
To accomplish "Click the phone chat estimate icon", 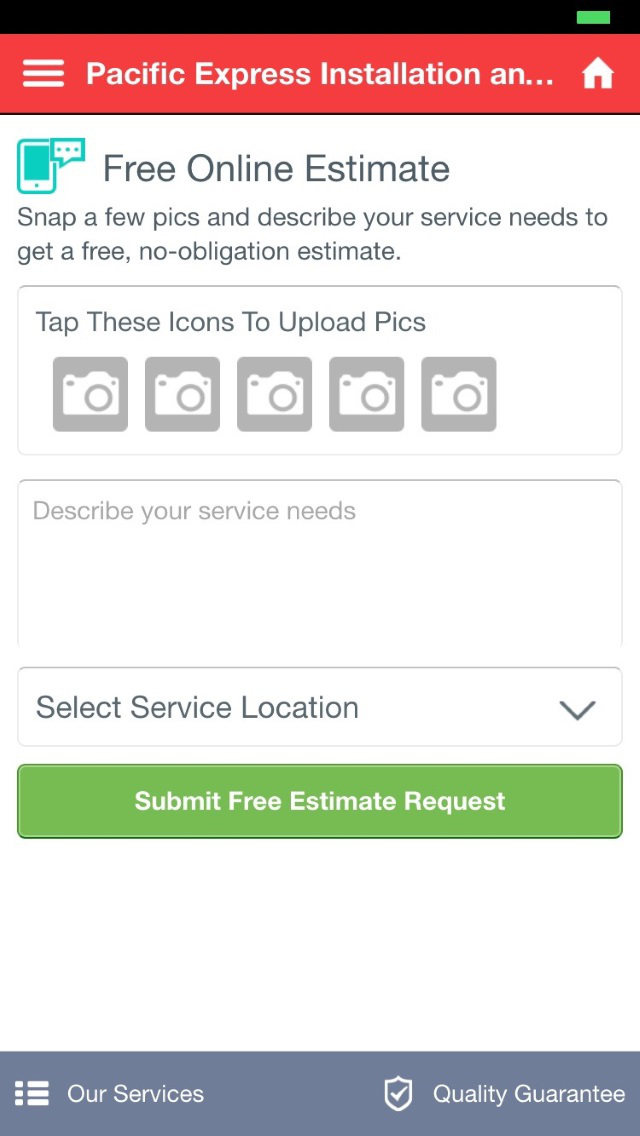I will (x=50, y=166).
